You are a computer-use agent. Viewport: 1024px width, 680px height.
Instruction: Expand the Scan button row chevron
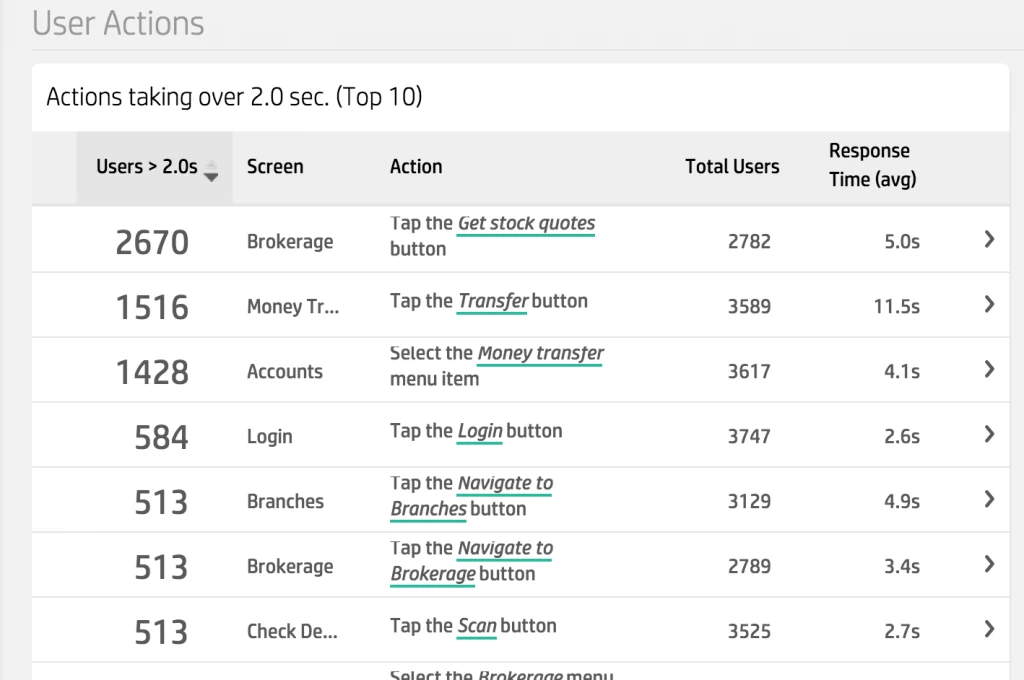click(989, 630)
